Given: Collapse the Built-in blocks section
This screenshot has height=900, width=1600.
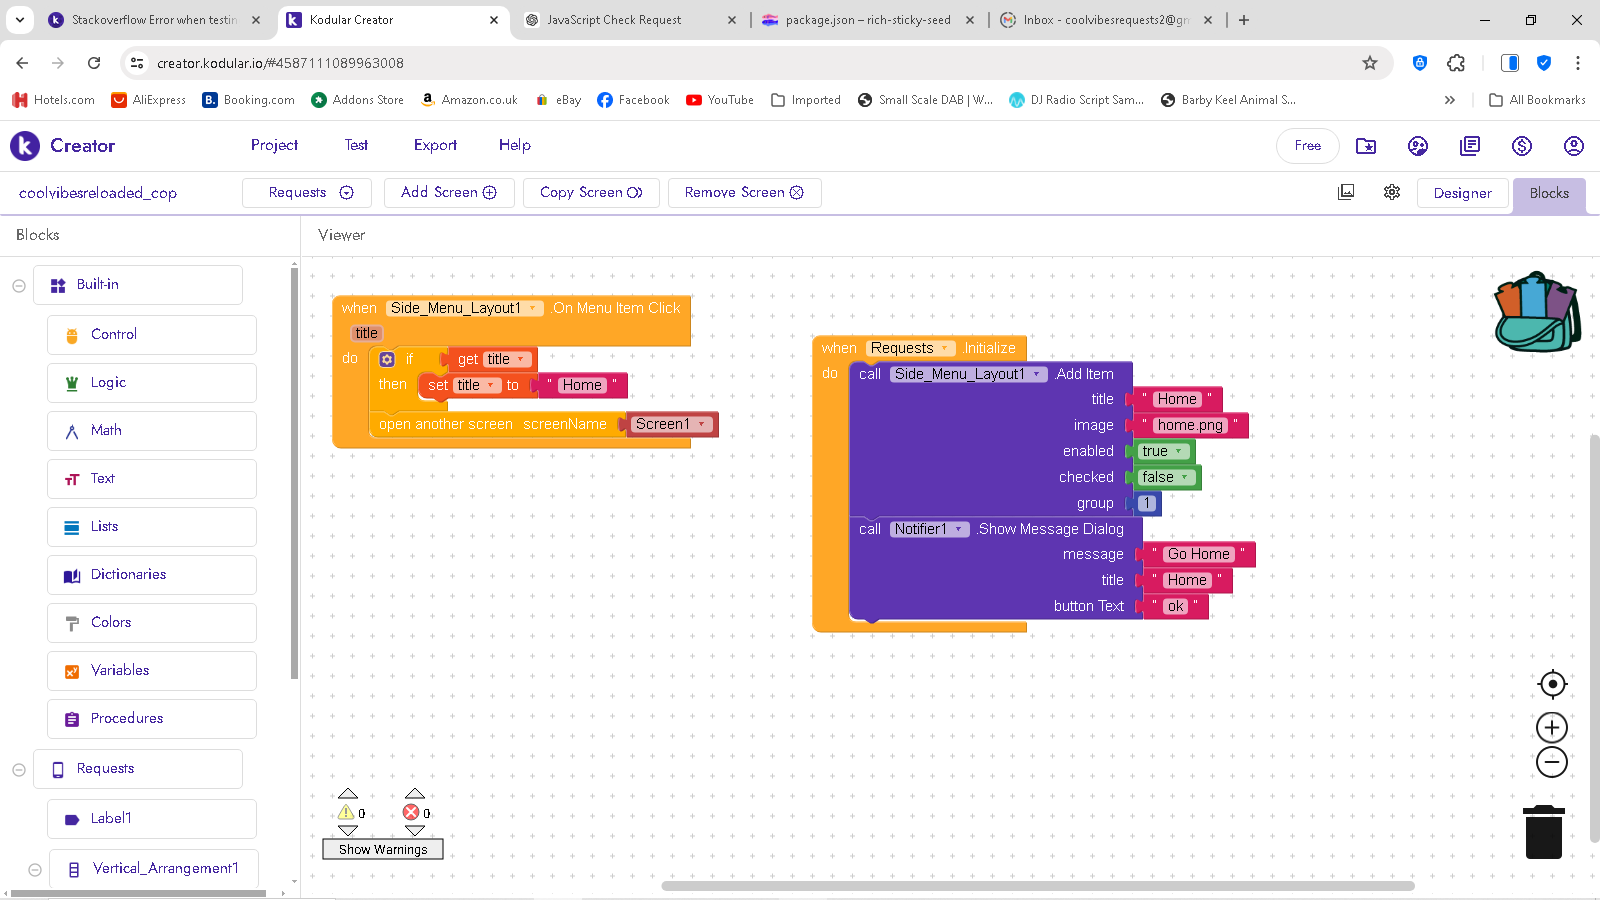Looking at the screenshot, I should click(x=19, y=286).
